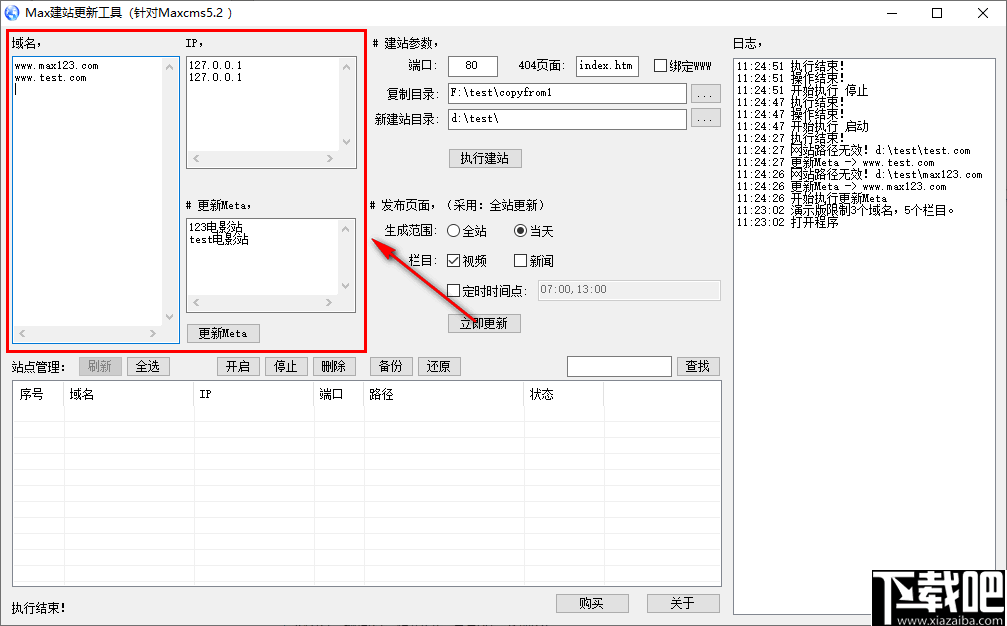This screenshot has width=1007, height=626.
Task: Click 立即更新 to update immediately
Action: [x=483, y=323]
